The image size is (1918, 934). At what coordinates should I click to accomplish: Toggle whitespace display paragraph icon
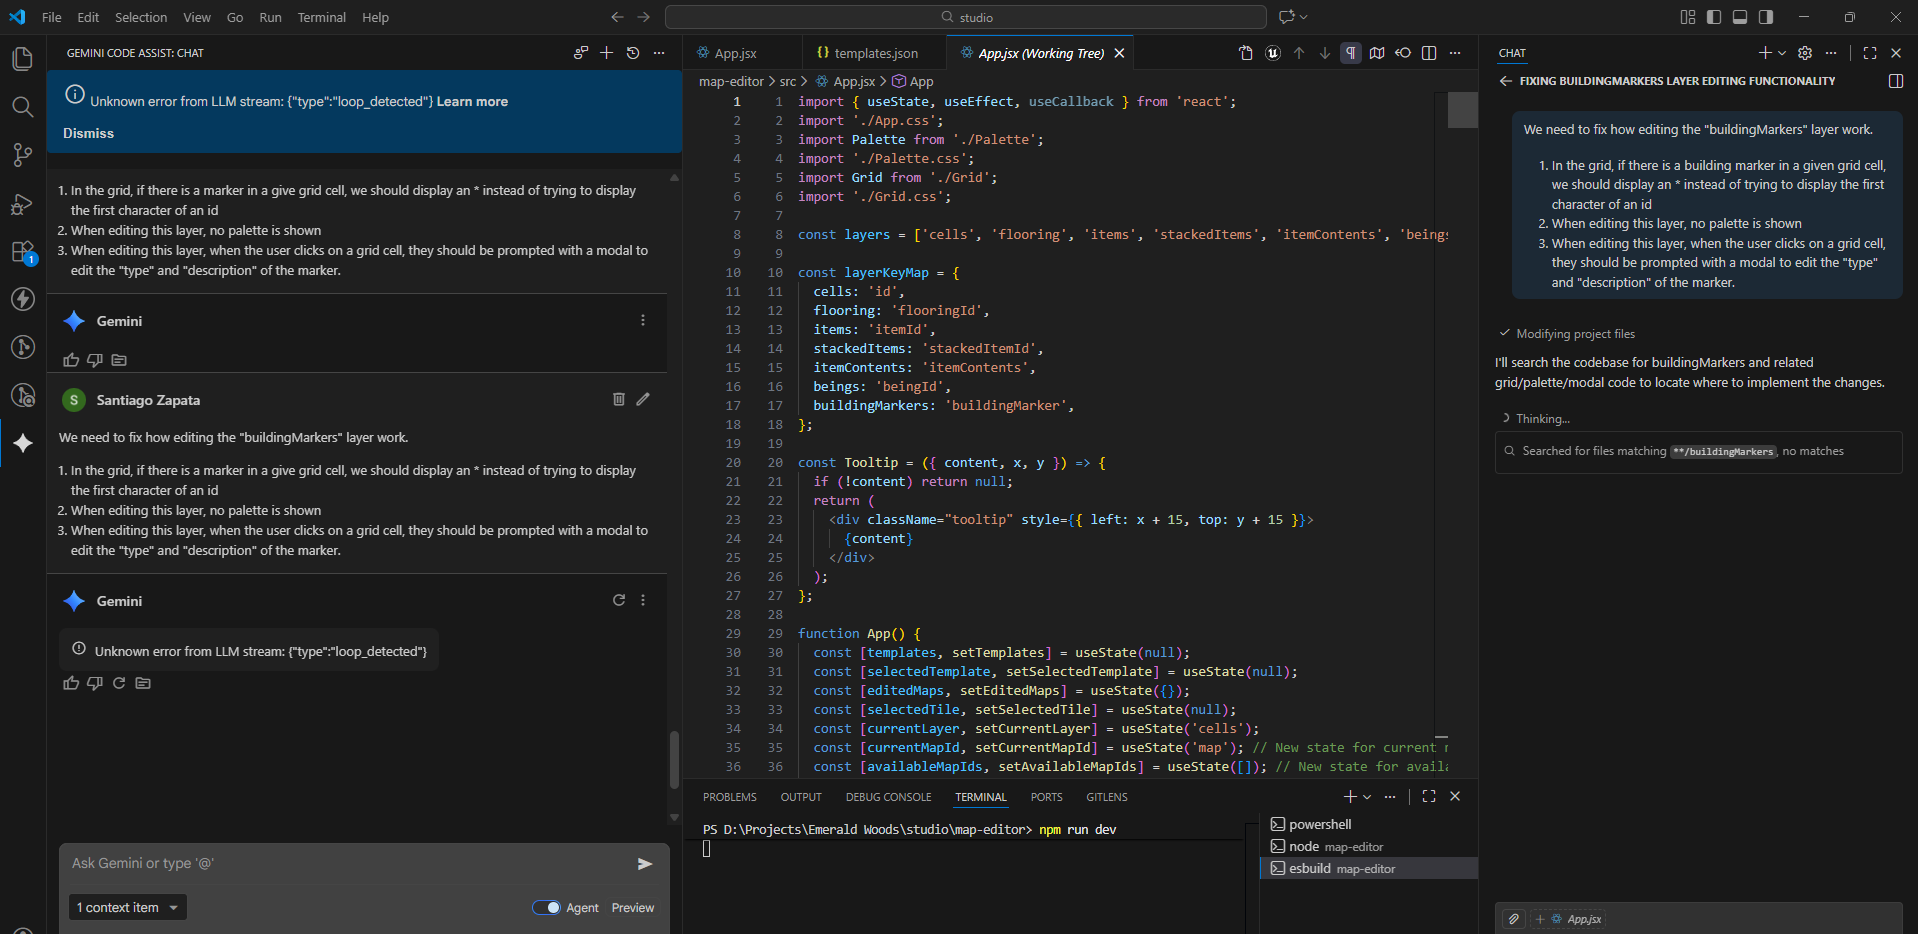[x=1351, y=53]
